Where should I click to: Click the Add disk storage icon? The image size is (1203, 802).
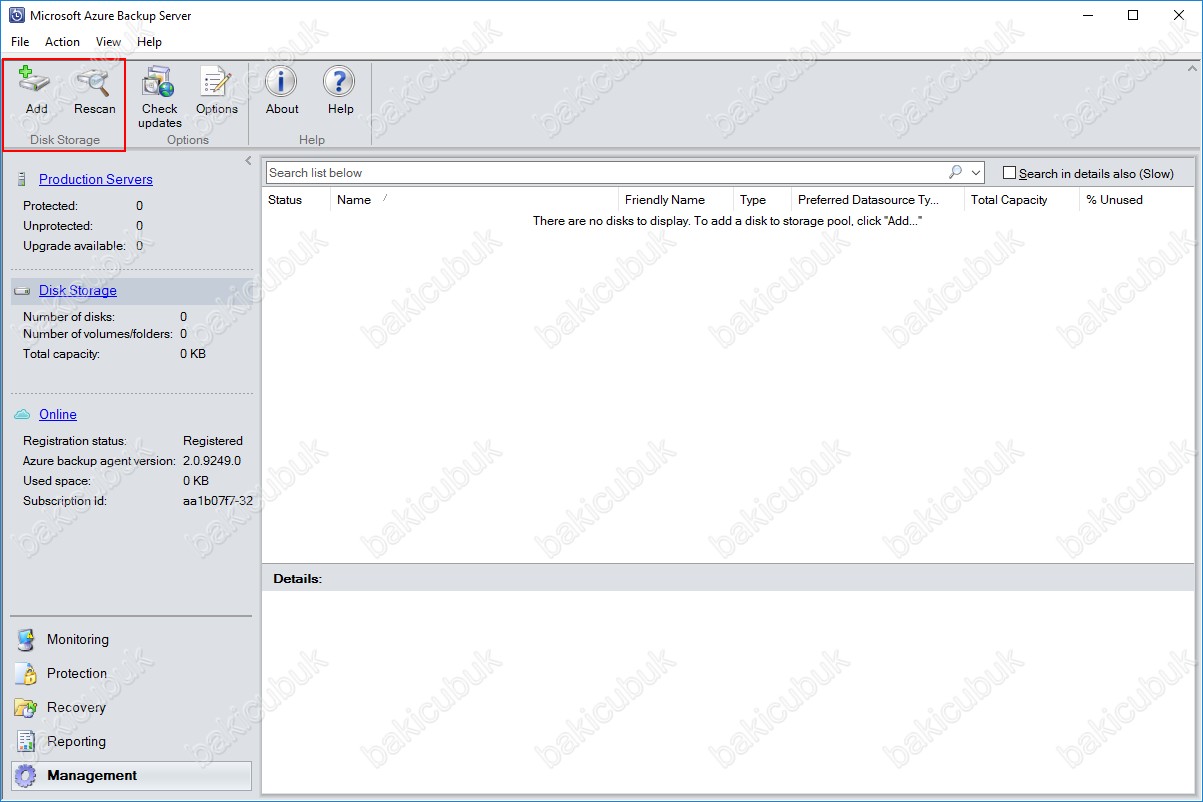tap(36, 82)
